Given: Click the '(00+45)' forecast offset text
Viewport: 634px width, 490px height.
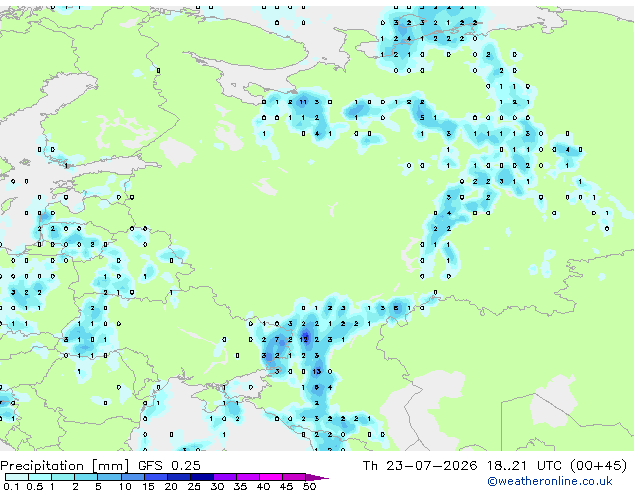Looking at the screenshot, I should [x=598, y=465].
